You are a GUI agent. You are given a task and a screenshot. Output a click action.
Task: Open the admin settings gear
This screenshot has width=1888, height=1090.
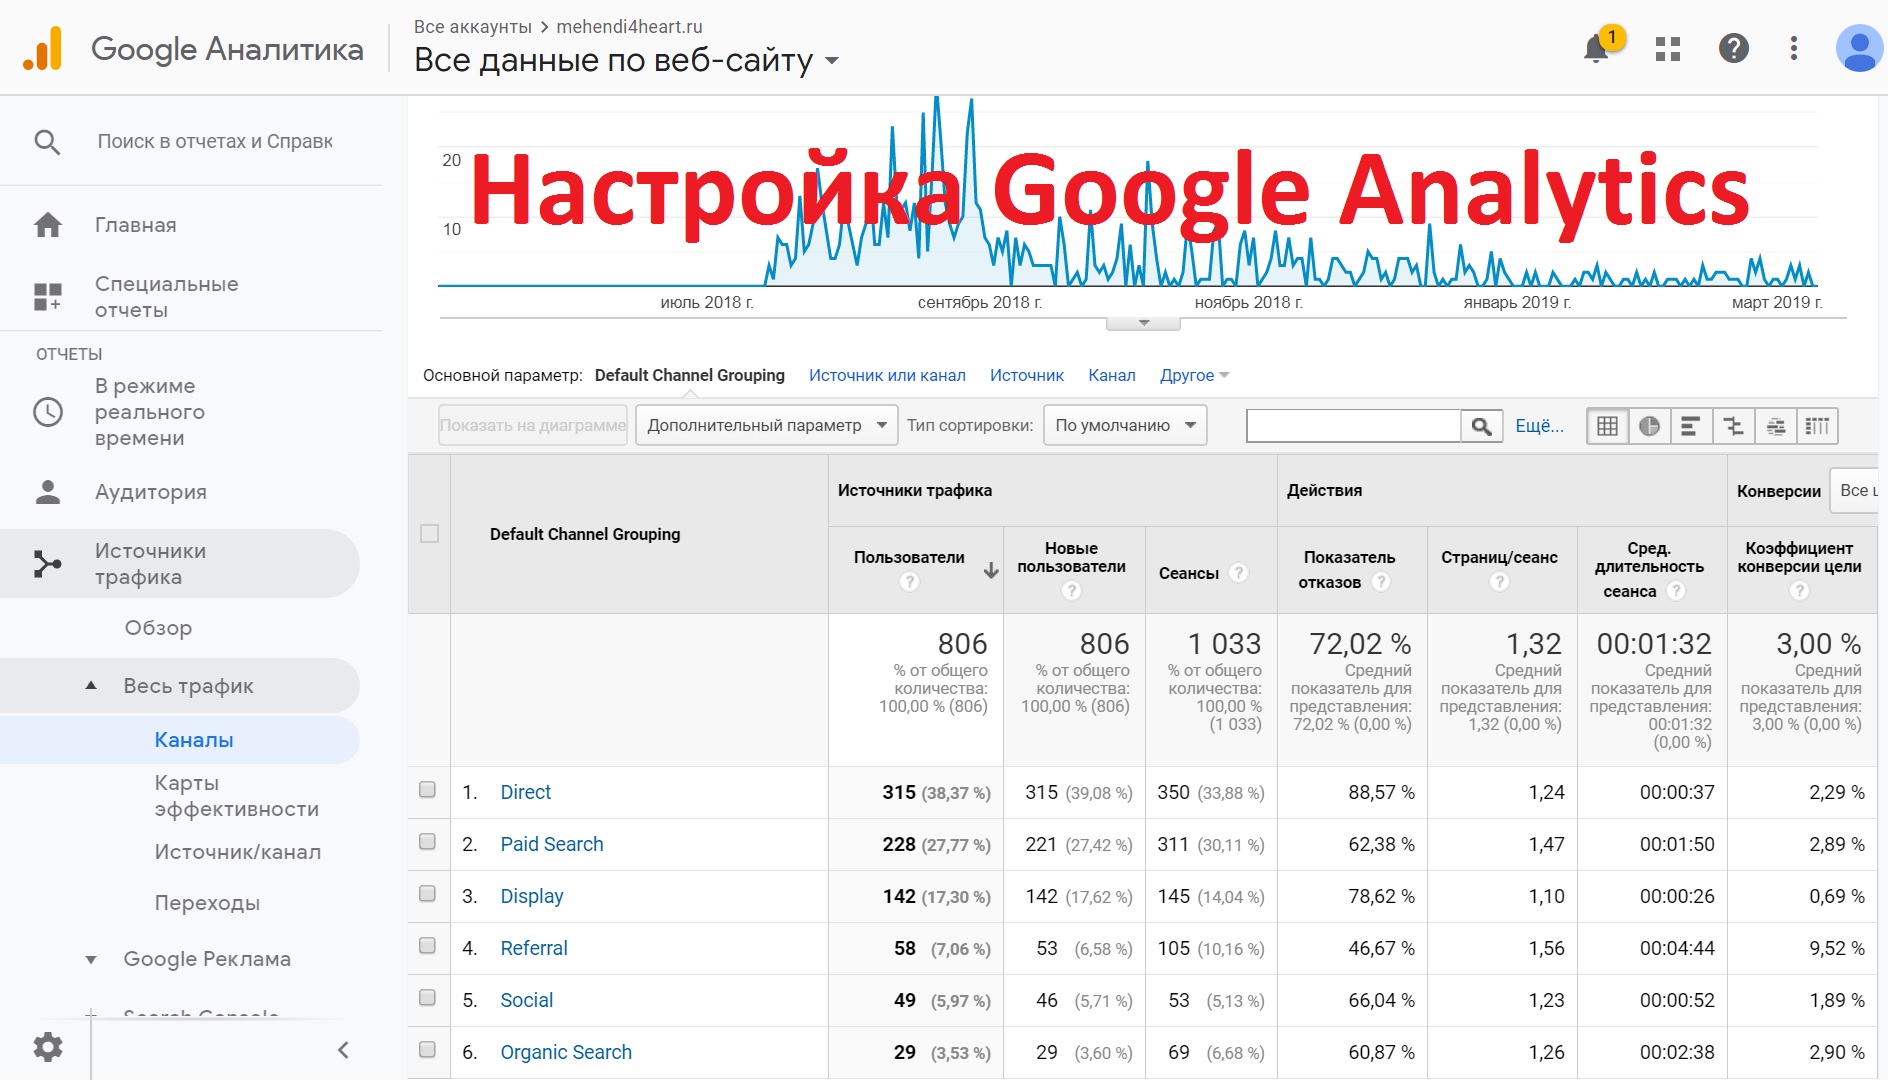tap(48, 1047)
